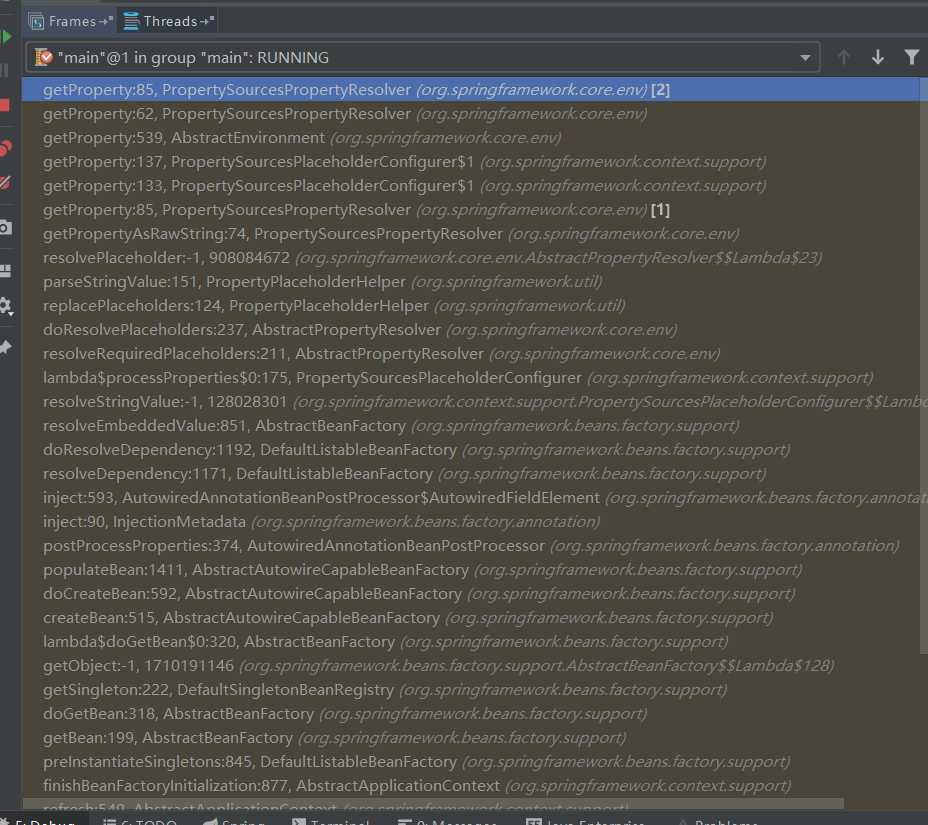Select frame lambda$processProperties$0:175

(471, 378)
